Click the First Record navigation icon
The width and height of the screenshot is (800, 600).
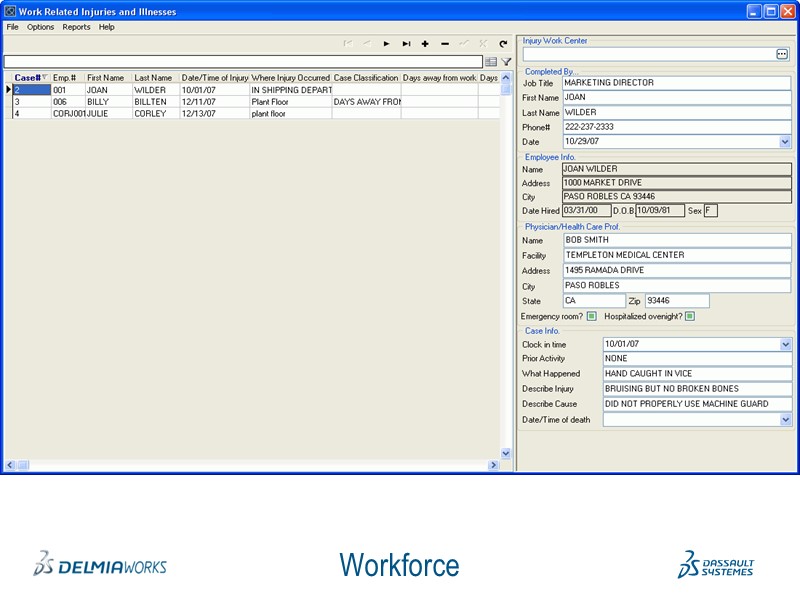tap(350, 43)
